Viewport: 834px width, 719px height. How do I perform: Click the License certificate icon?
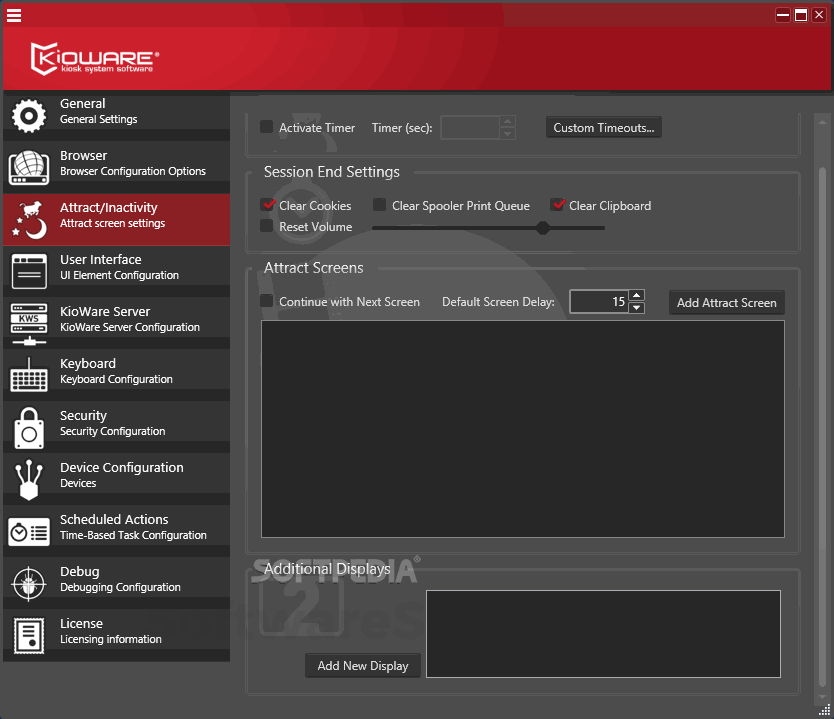[x=29, y=635]
